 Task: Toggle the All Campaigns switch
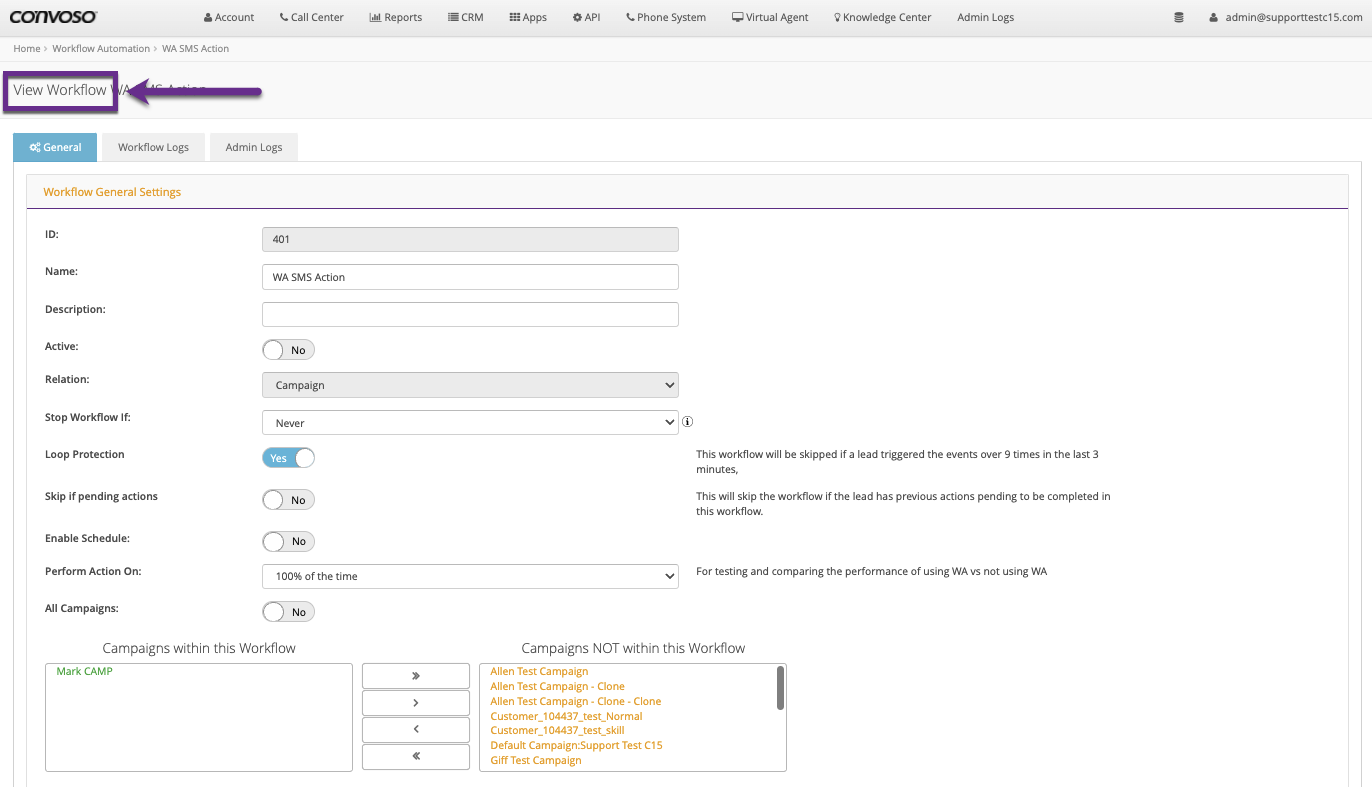[288, 611]
